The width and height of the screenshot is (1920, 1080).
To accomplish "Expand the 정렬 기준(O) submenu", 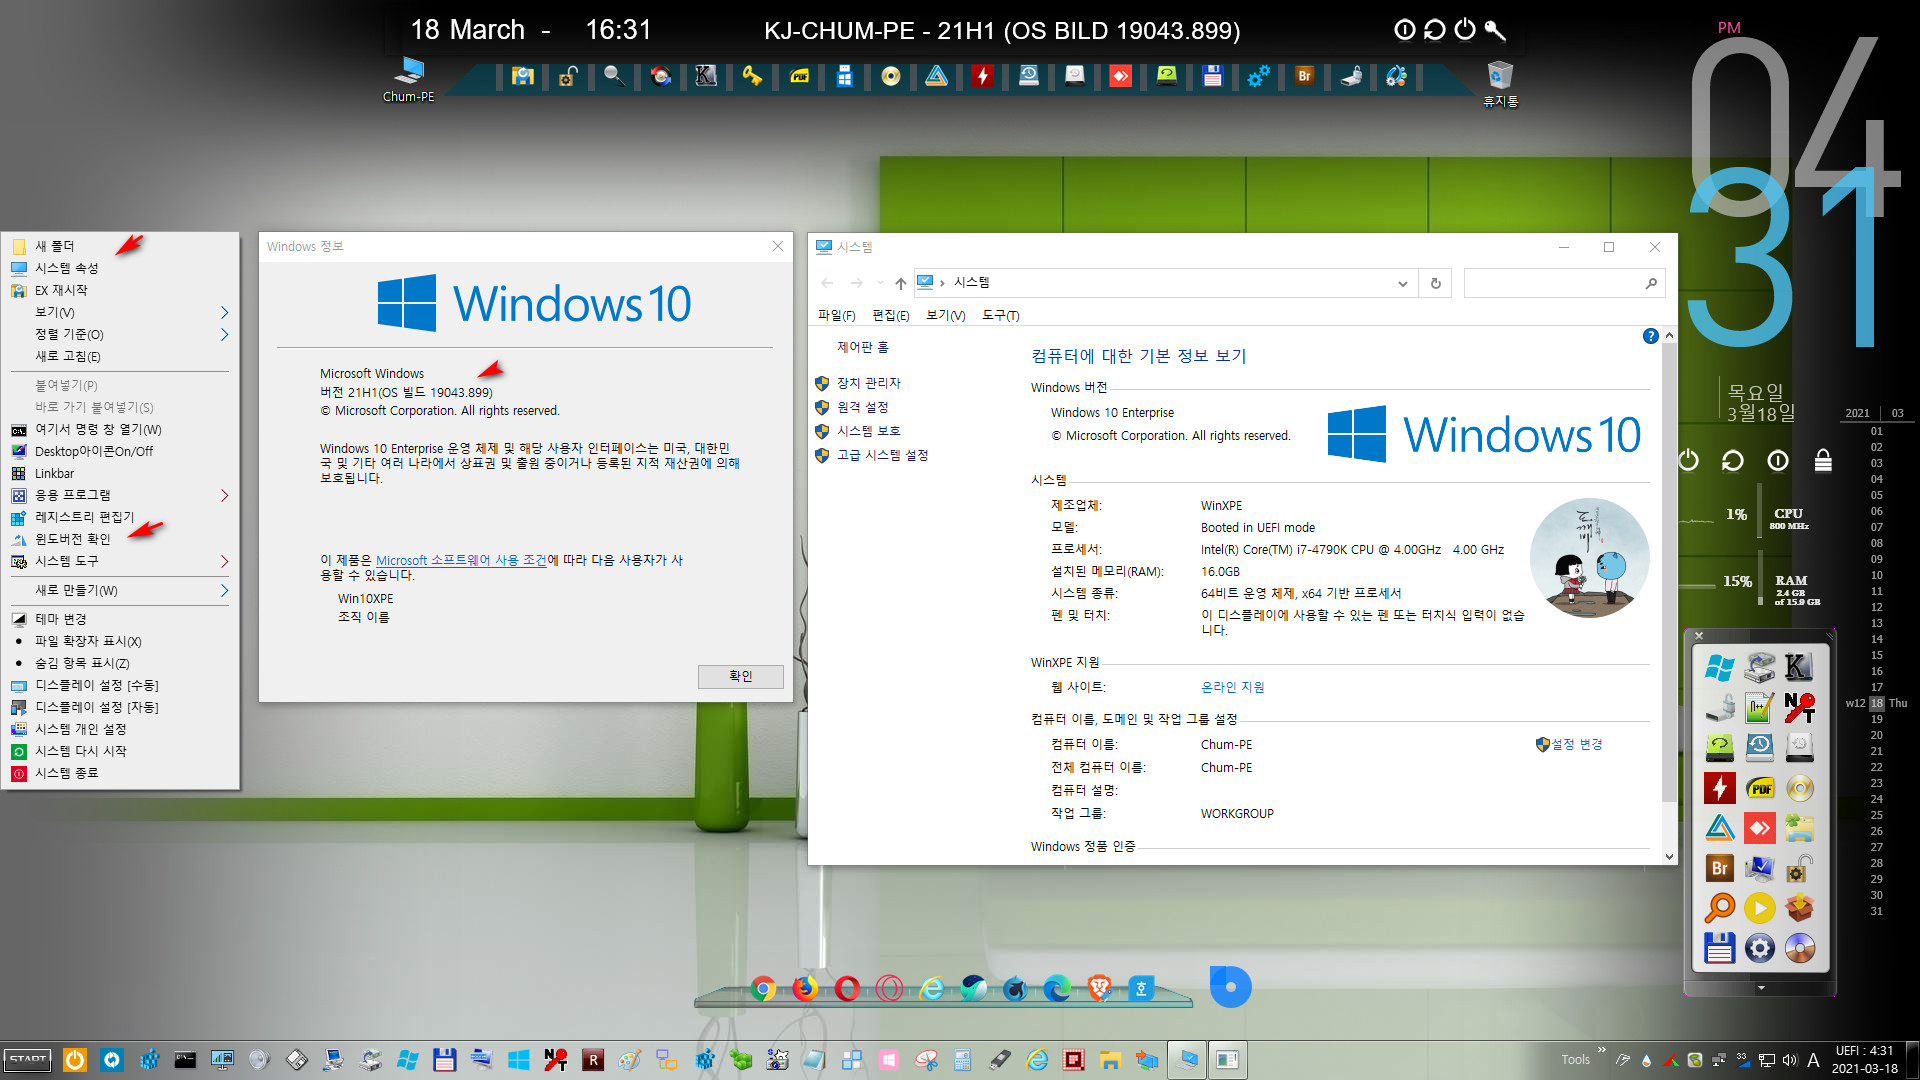I will [x=120, y=334].
